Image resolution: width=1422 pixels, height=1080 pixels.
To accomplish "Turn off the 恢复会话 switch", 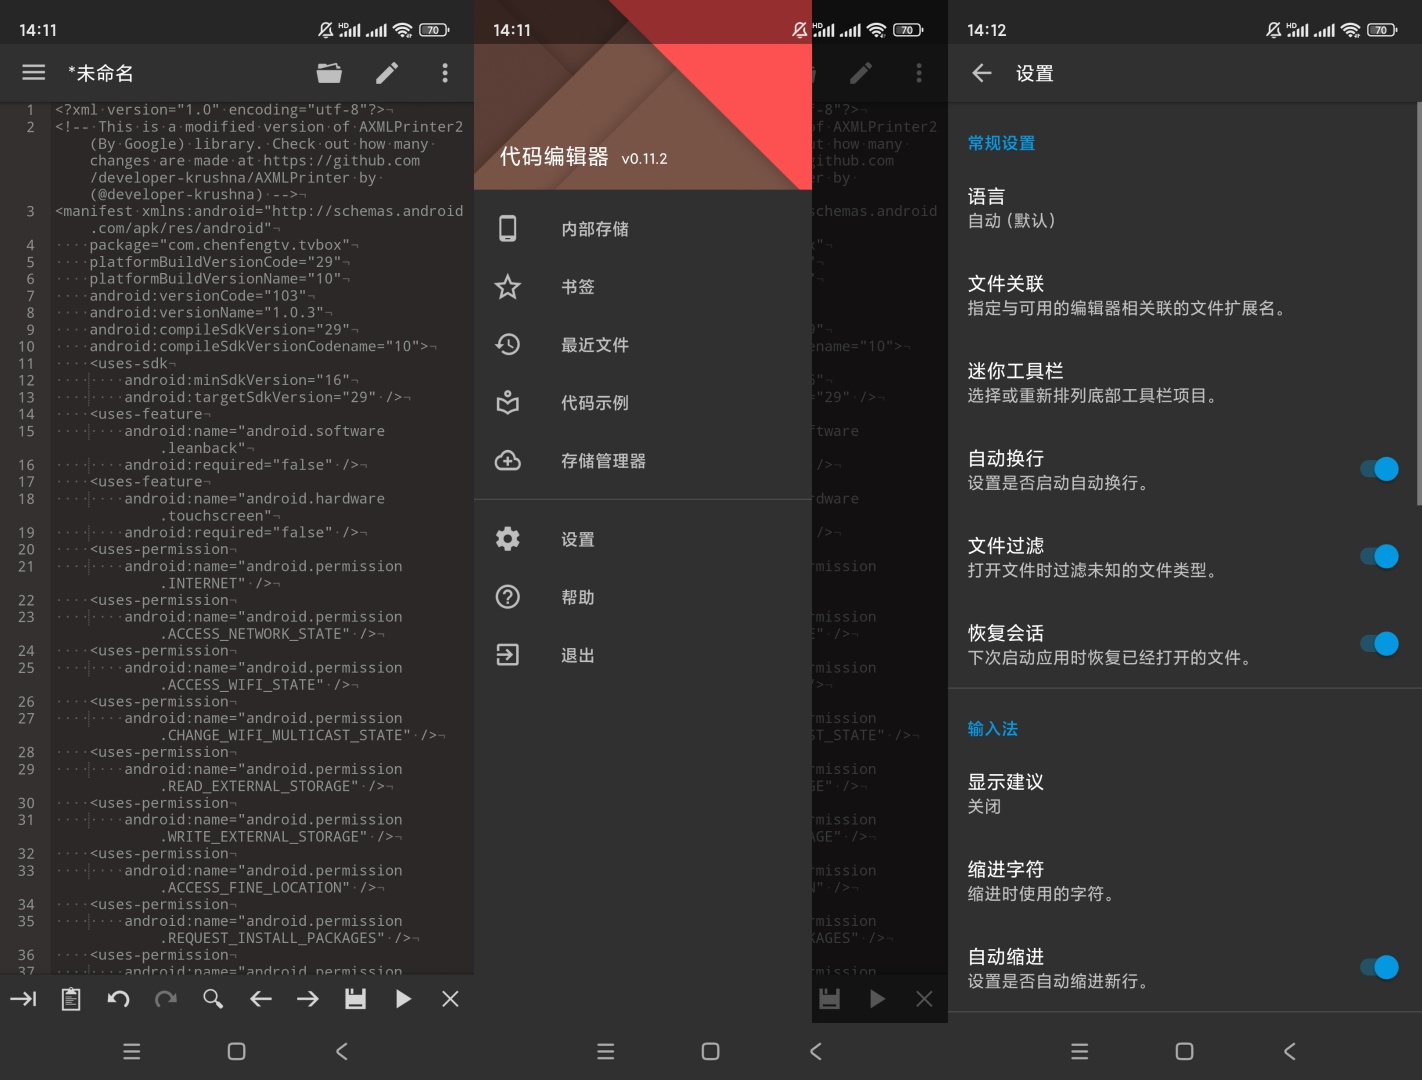I will 1380,644.
